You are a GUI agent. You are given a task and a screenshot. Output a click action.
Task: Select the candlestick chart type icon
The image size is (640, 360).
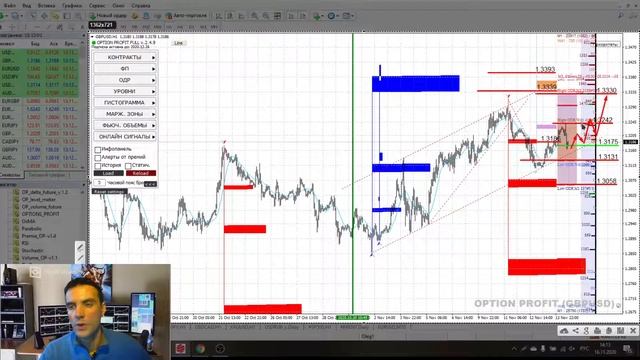click(x=230, y=16)
